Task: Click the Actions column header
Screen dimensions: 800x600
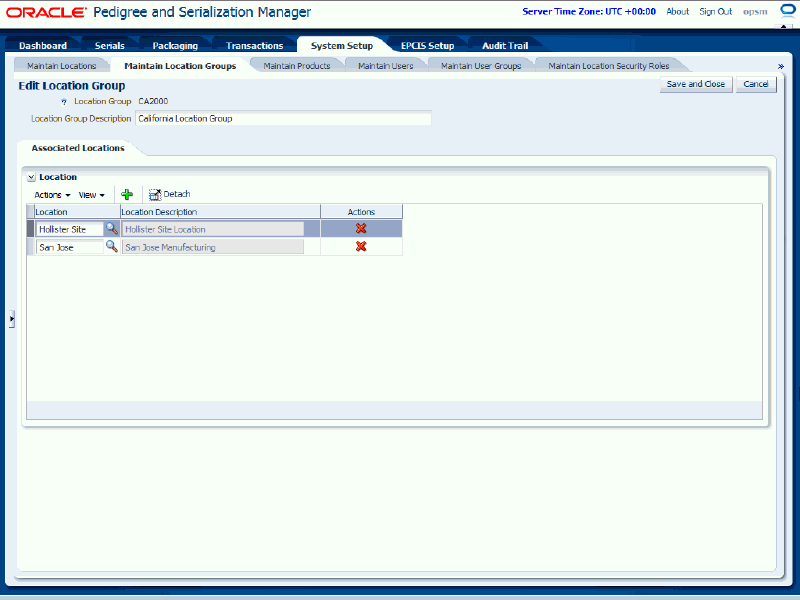Action: [x=361, y=212]
